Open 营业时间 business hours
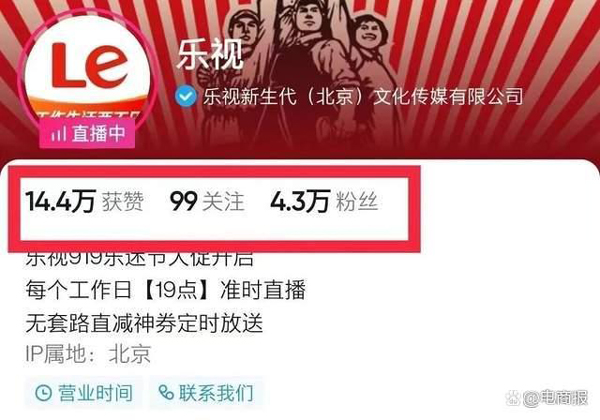Screen dimensions: 600x420 tap(84, 393)
